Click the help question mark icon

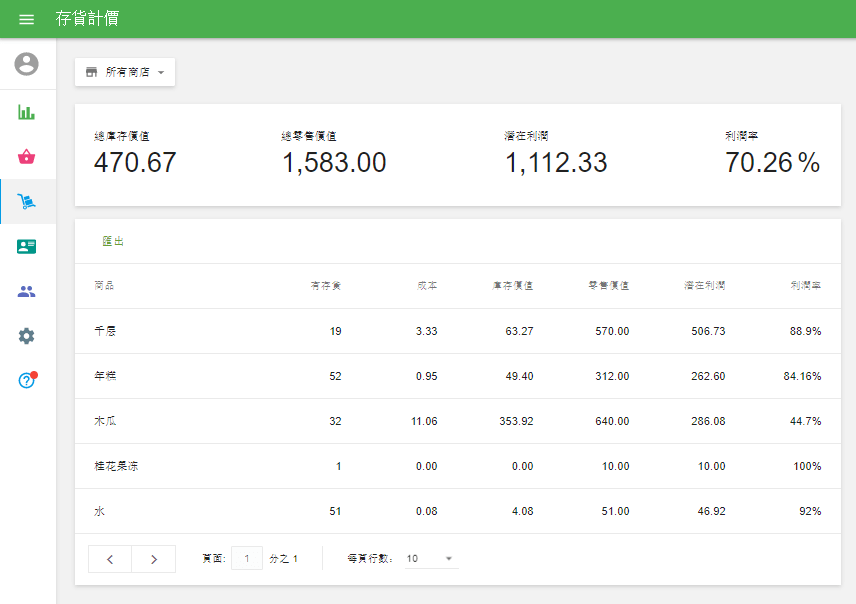pos(27,381)
